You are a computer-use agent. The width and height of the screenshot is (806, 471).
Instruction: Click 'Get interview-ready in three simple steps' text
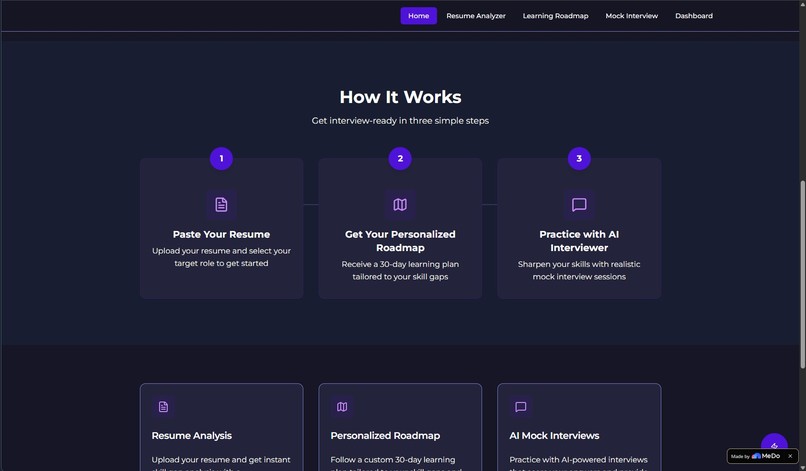coord(400,121)
